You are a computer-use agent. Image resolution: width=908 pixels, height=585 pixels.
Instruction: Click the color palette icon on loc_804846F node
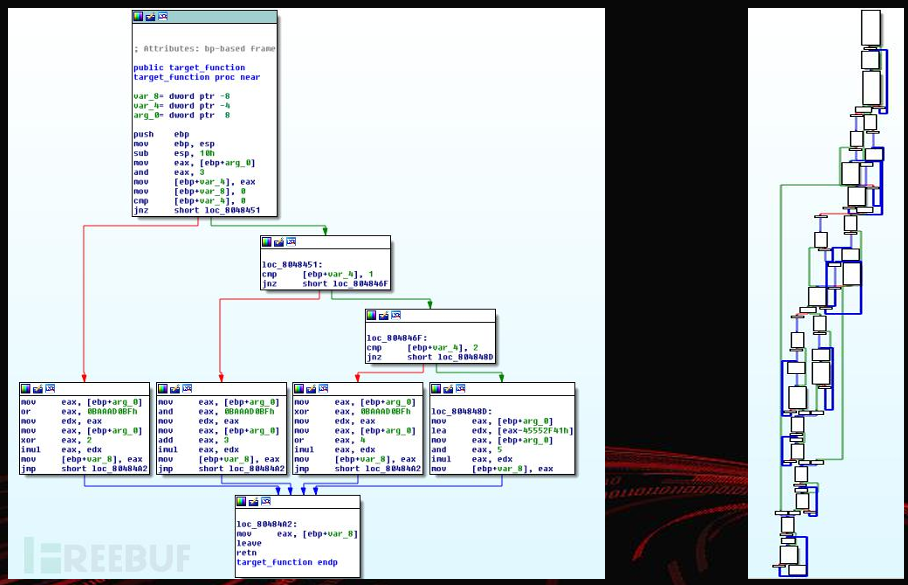pos(372,316)
